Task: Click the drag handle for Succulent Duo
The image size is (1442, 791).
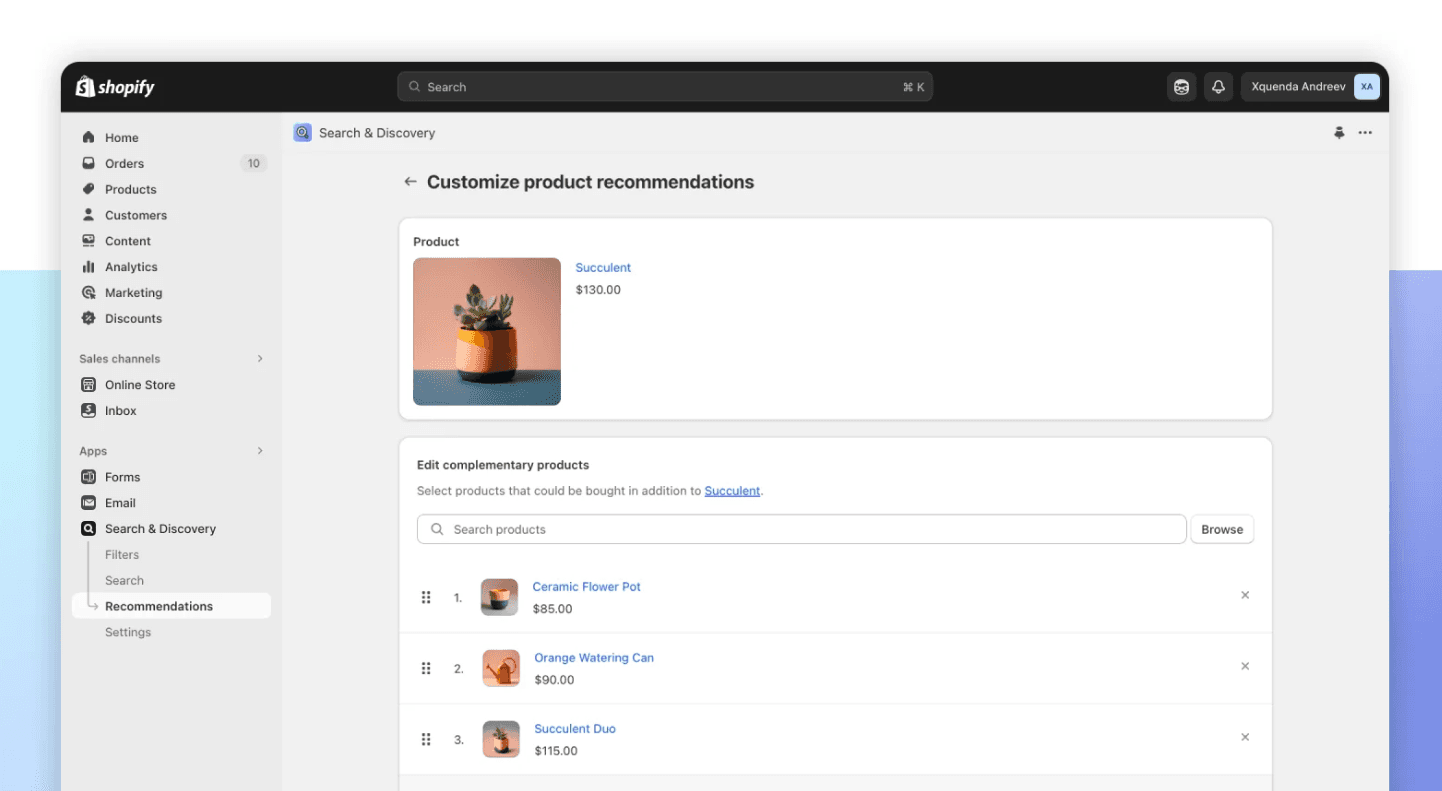Action: coord(426,739)
